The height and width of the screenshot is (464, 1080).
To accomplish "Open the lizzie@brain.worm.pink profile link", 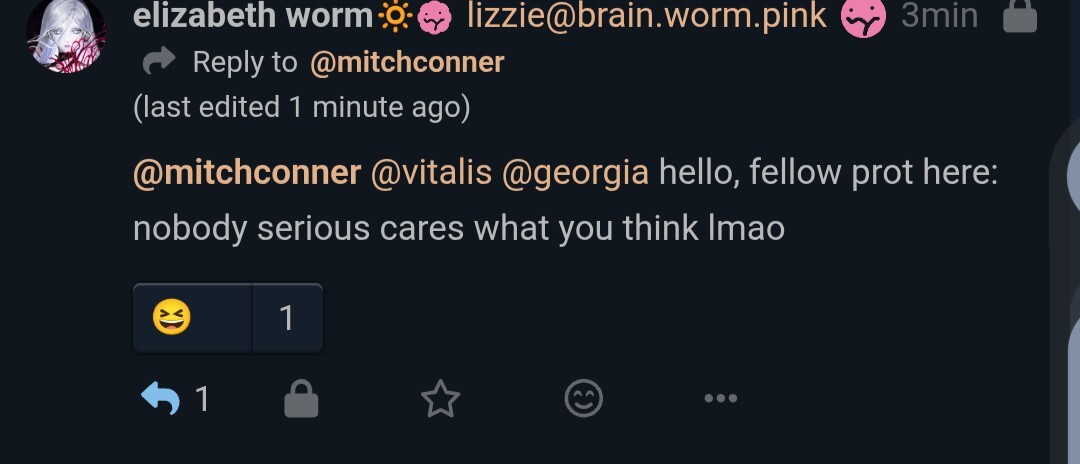I will coord(647,15).
